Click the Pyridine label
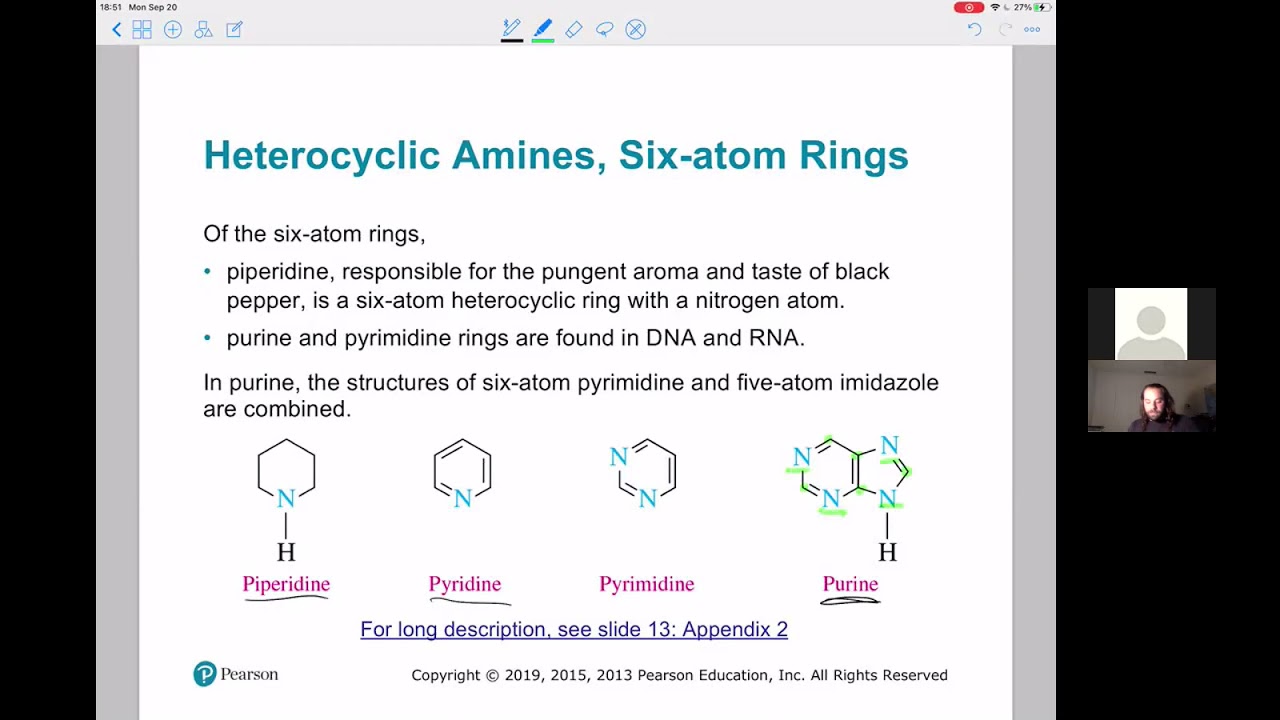The height and width of the screenshot is (720, 1280). point(465,584)
